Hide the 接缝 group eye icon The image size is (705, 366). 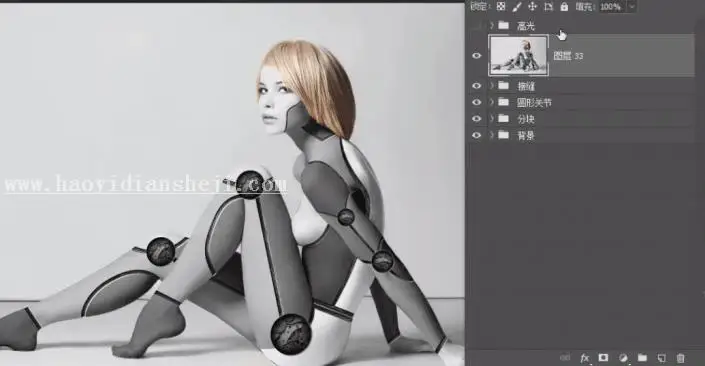pyautogui.click(x=477, y=86)
